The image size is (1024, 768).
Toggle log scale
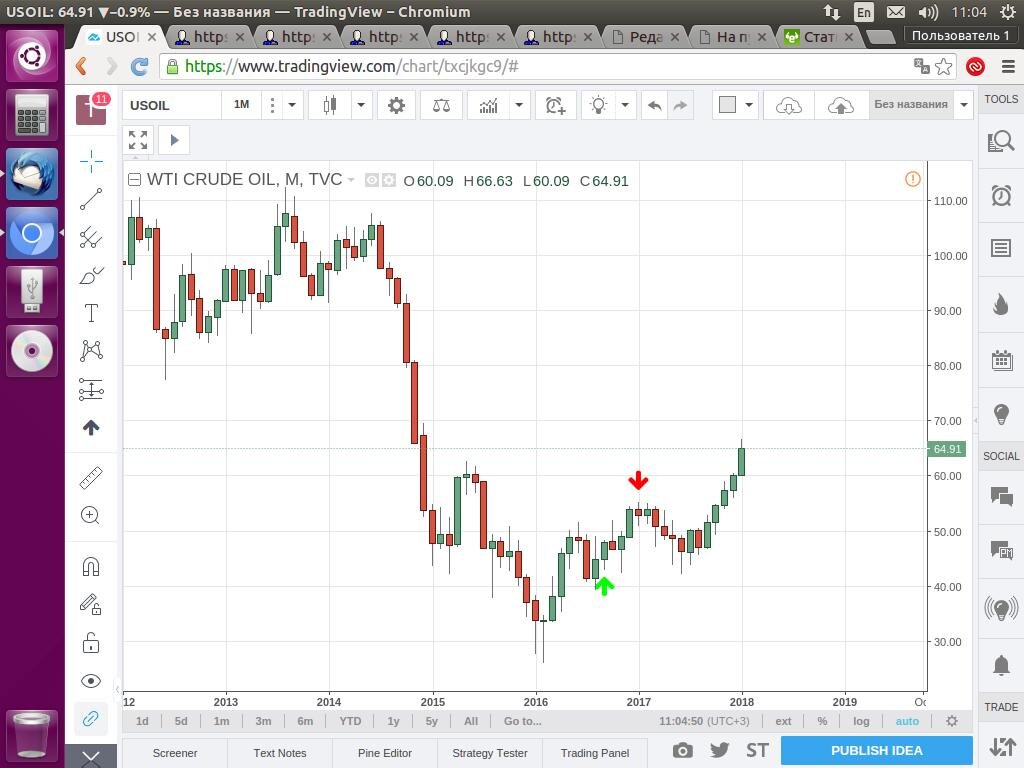861,721
